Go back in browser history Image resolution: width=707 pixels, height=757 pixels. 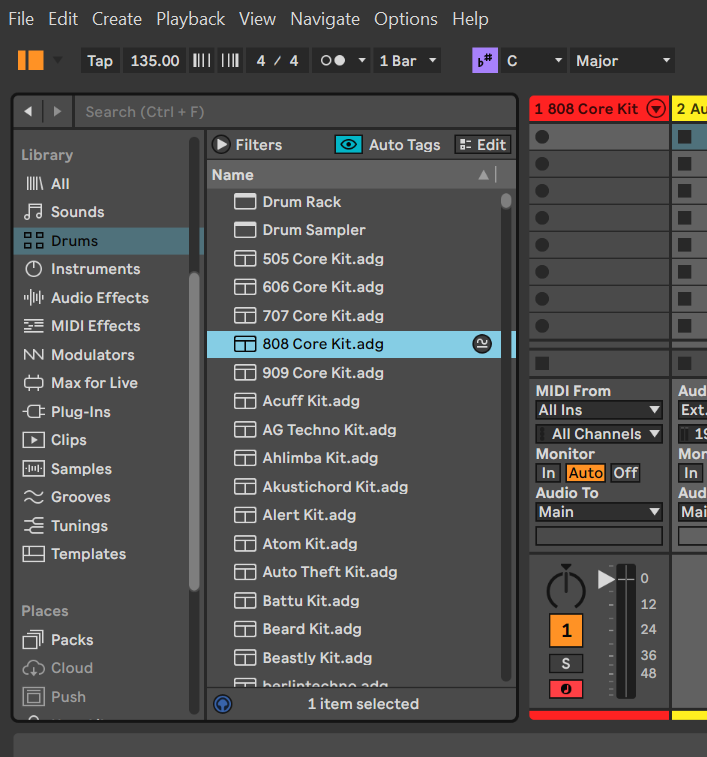pos(28,112)
